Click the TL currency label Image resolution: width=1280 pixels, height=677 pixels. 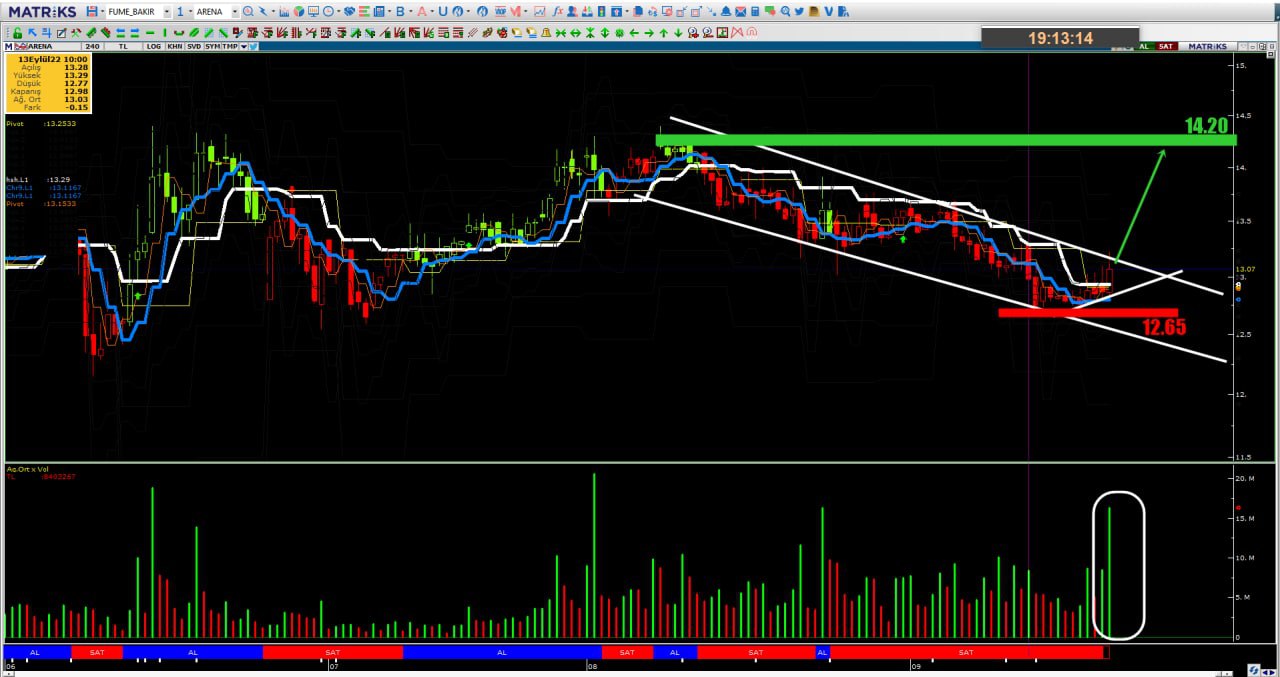point(123,47)
